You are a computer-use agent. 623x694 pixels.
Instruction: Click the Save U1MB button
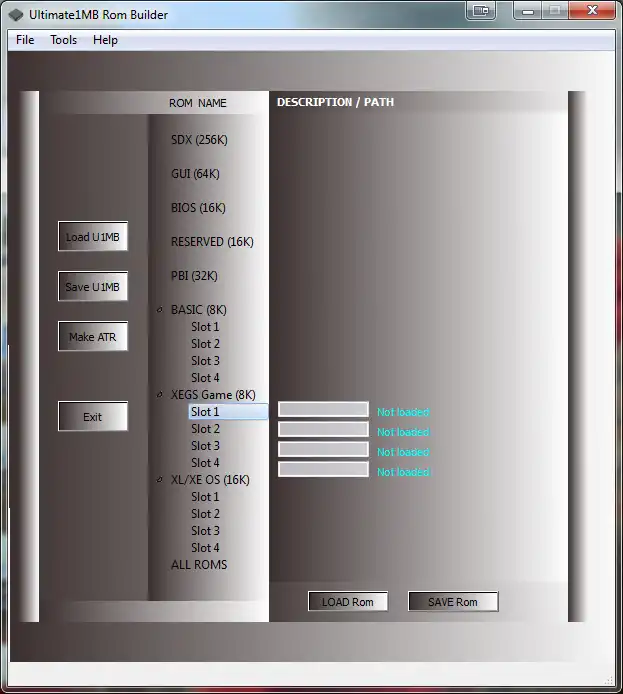[93, 286]
